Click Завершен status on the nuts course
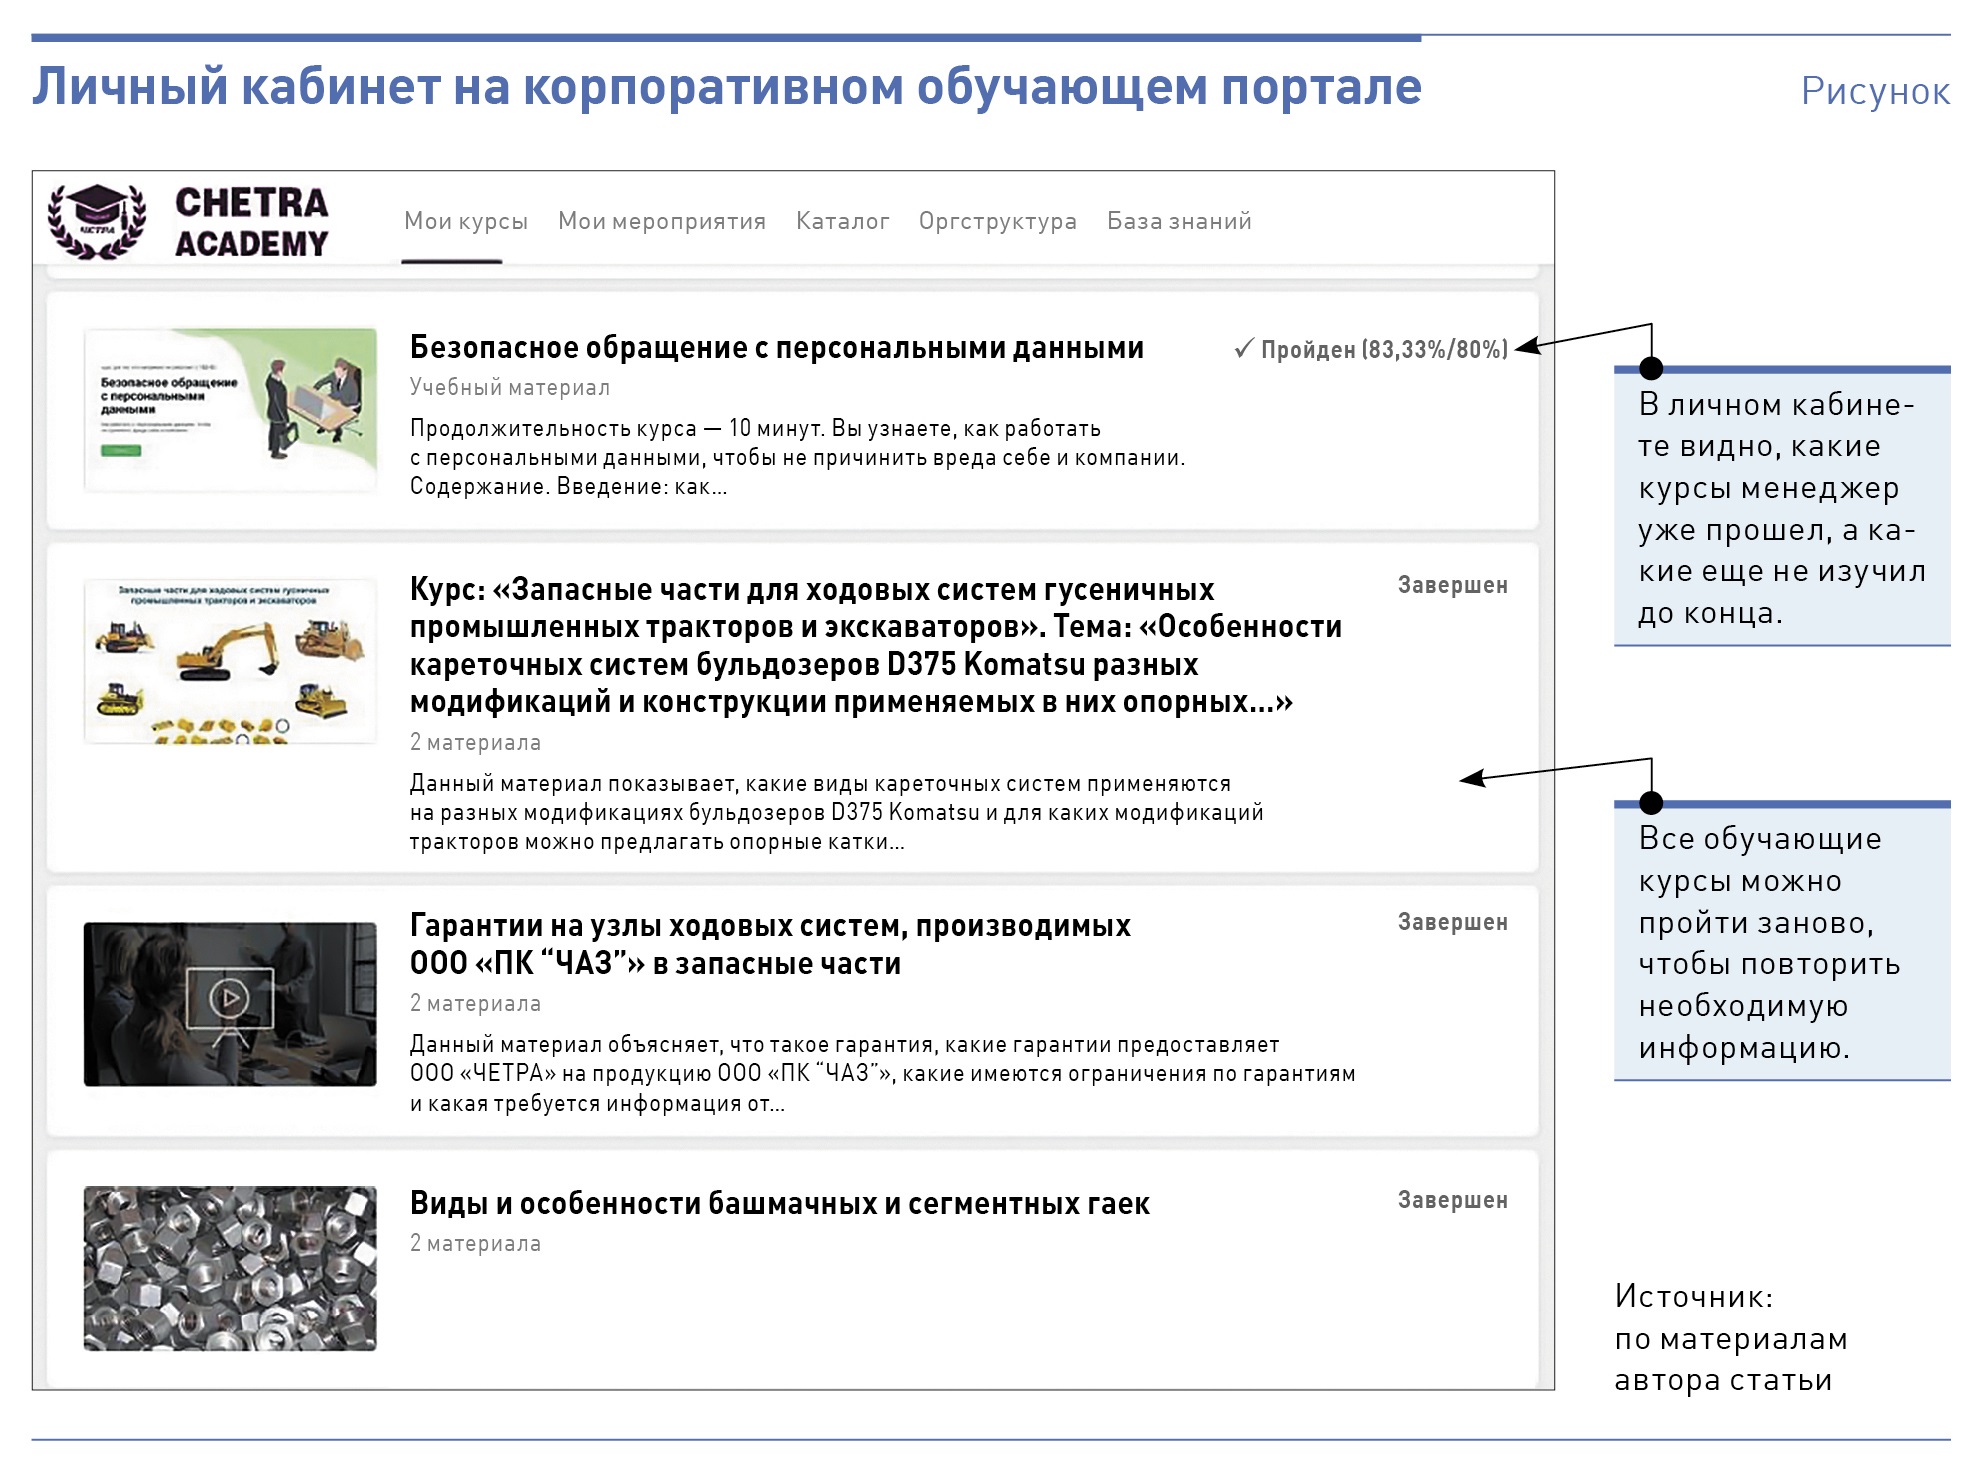 1451,1200
